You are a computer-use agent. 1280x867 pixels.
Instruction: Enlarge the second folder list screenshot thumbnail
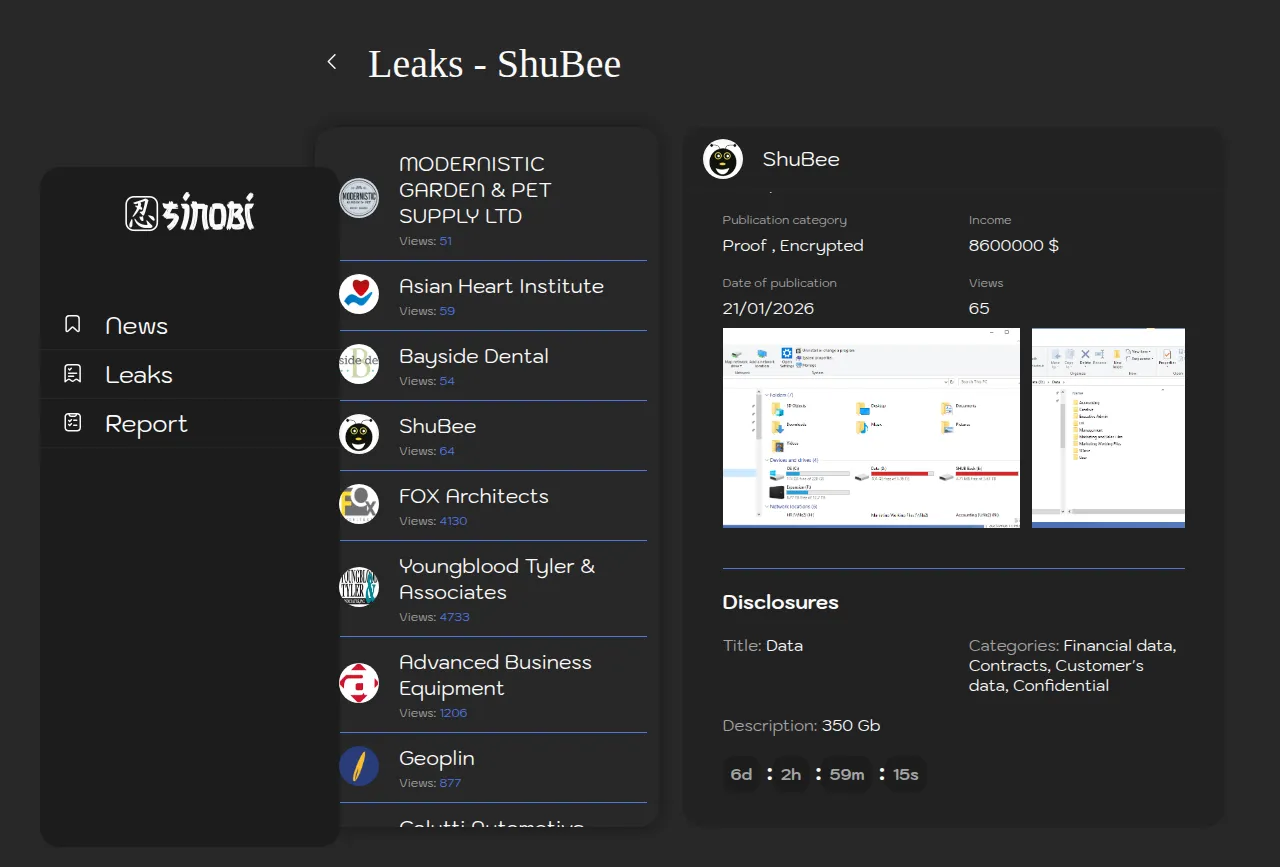point(1108,427)
